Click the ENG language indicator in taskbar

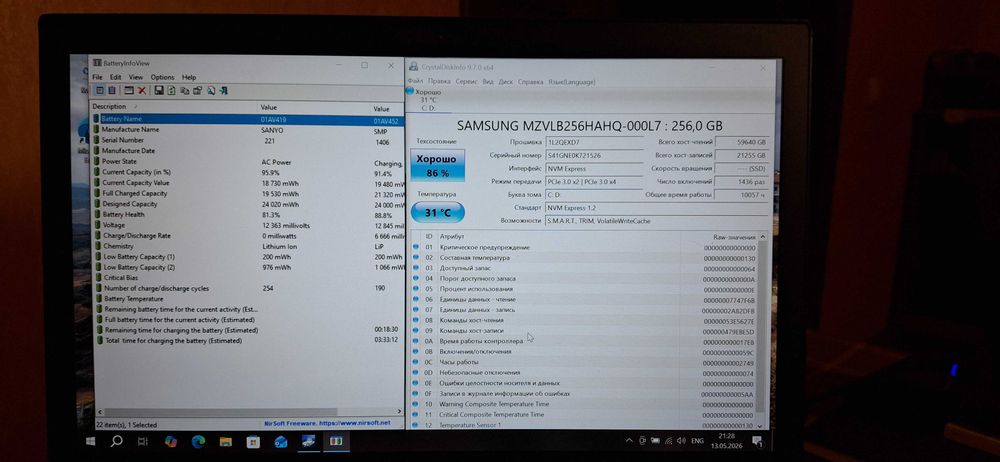[698, 440]
